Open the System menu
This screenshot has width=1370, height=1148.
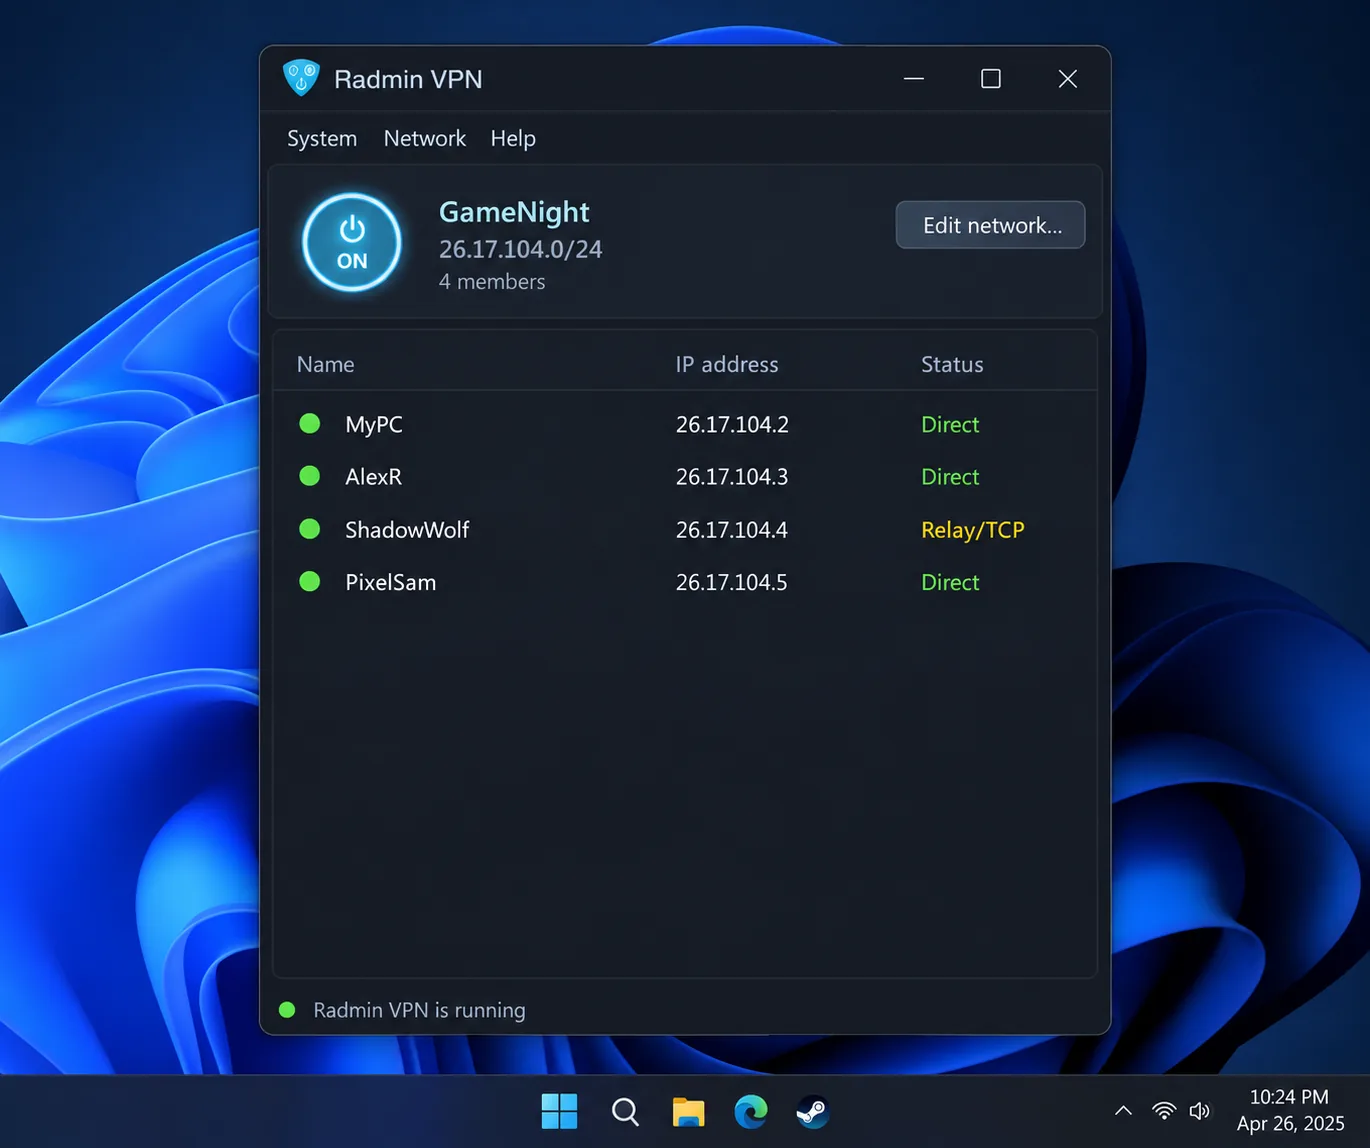[x=322, y=138]
